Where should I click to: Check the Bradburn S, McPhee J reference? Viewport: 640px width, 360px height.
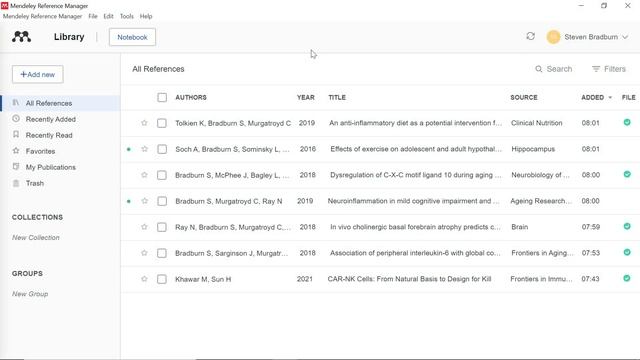click(162, 175)
